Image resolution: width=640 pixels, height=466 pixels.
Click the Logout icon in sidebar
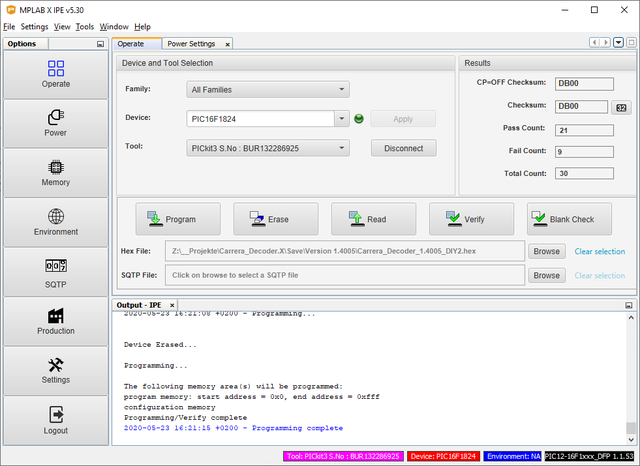coord(56,415)
